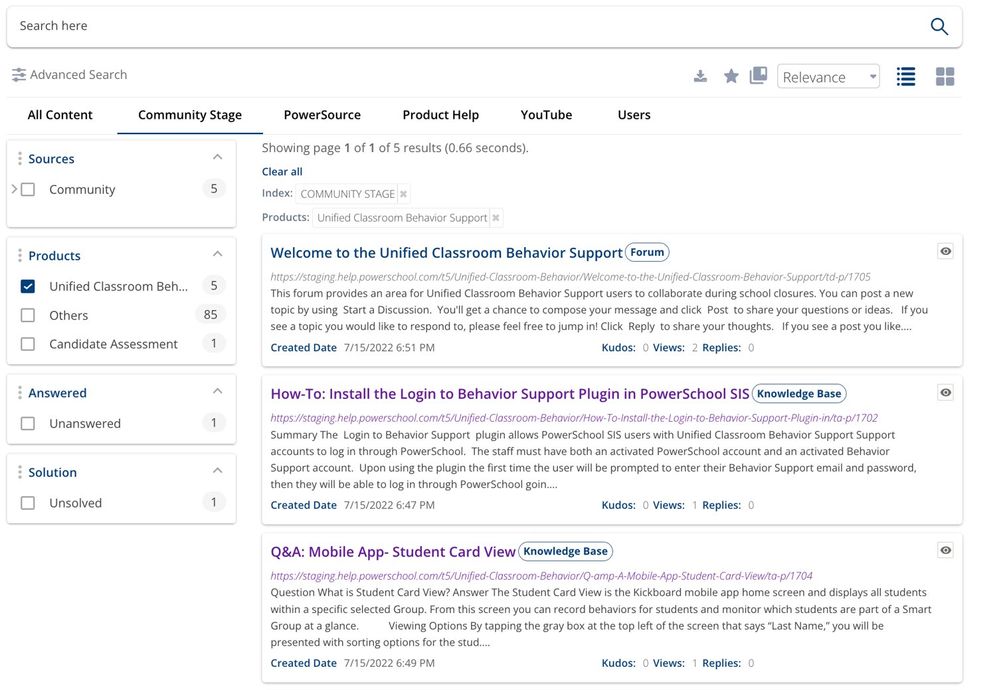Screen dimensions: 999x690
Task: Switch to list view layout
Action: (x=906, y=77)
